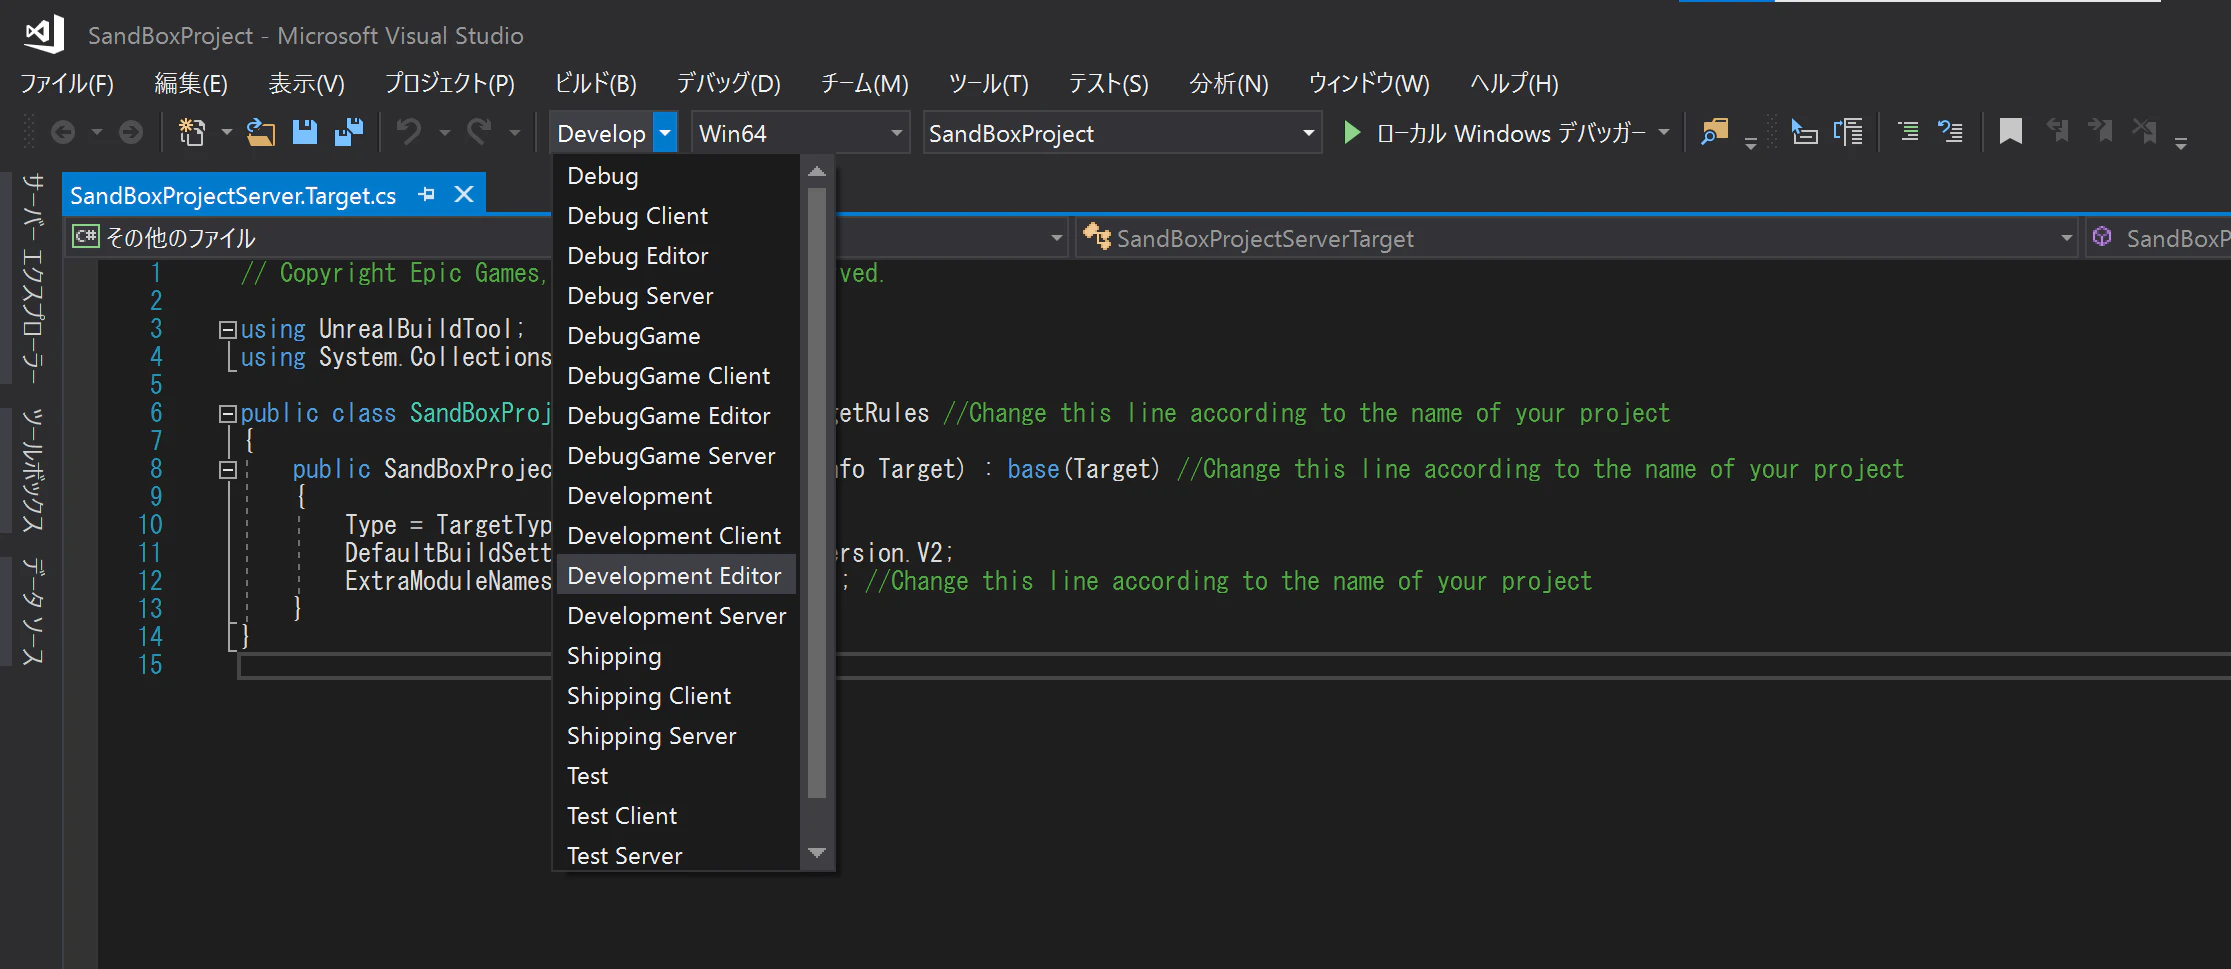Viewport: 2231px width, 969px height.
Task: Click the Navigate Forward arrow icon
Action: coord(131,132)
